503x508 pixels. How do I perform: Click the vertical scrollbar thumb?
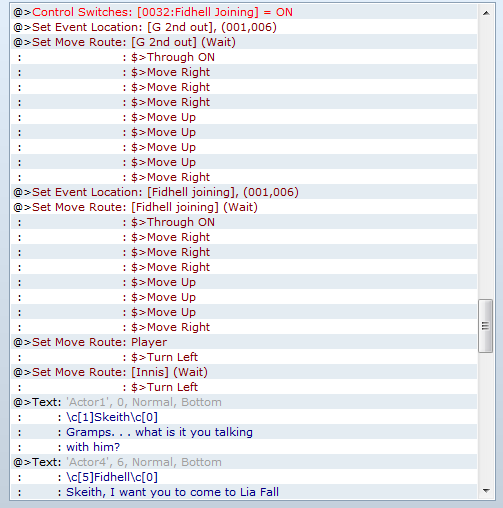[x=485, y=326]
